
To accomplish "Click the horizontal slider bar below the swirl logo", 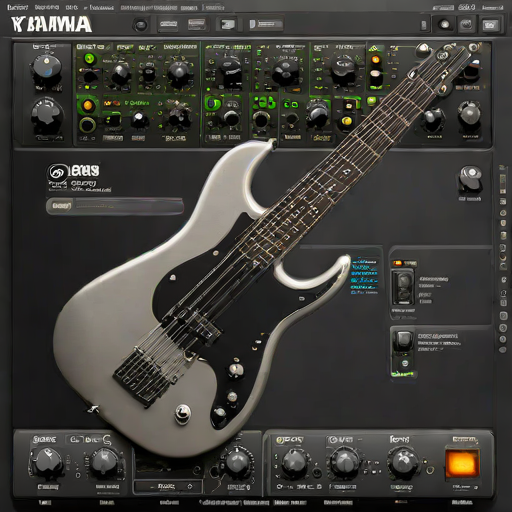I will [x=115, y=206].
